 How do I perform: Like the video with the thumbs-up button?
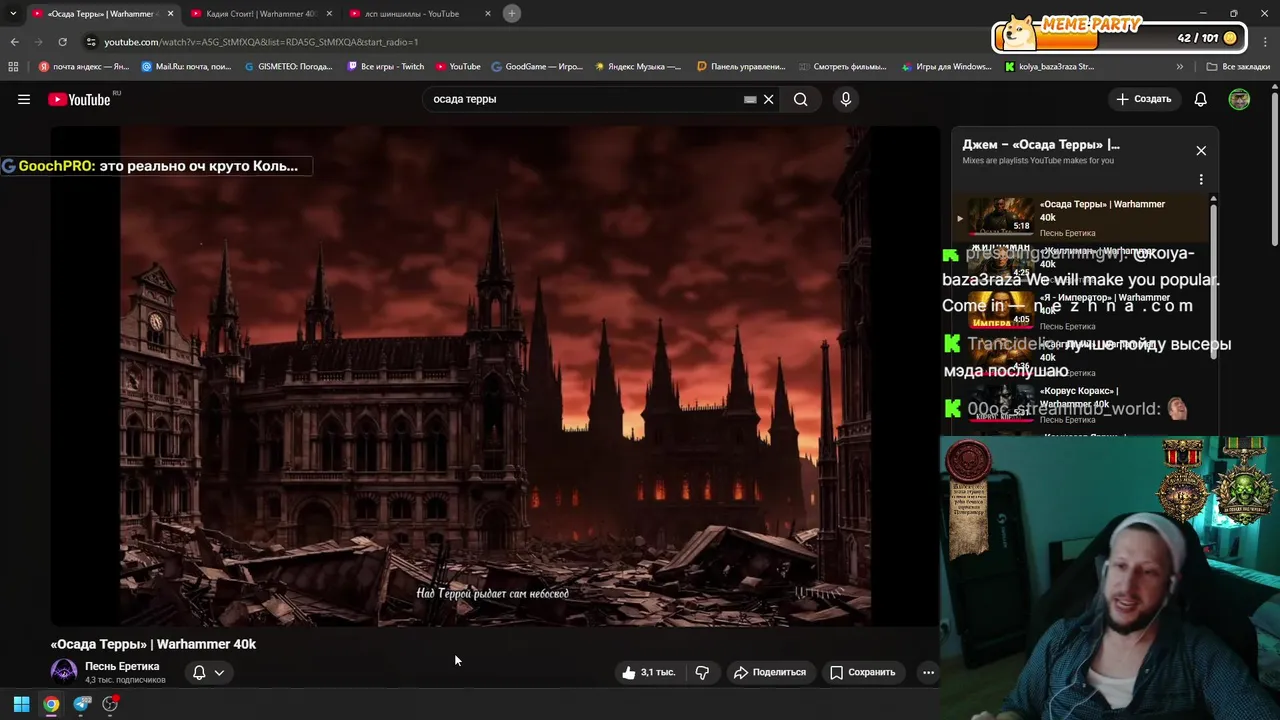pyautogui.click(x=649, y=672)
